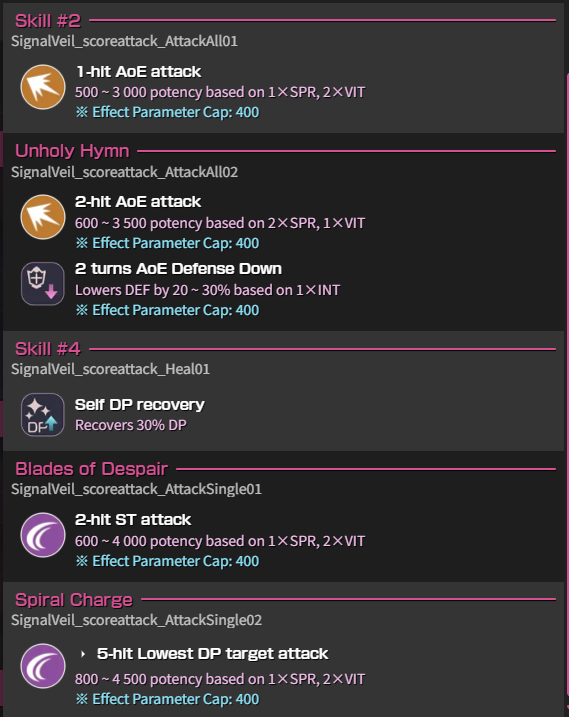Click the Spiral Charge purple crescent icon
Screen dimensions: 569x717
(43, 665)
